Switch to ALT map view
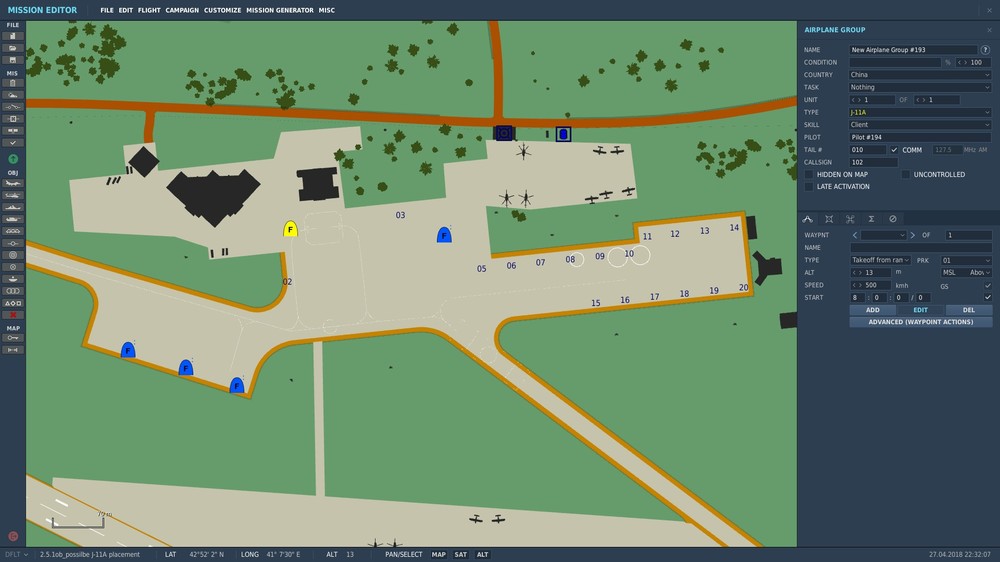Screen dimensions: 1000x562 click(483, 554)
